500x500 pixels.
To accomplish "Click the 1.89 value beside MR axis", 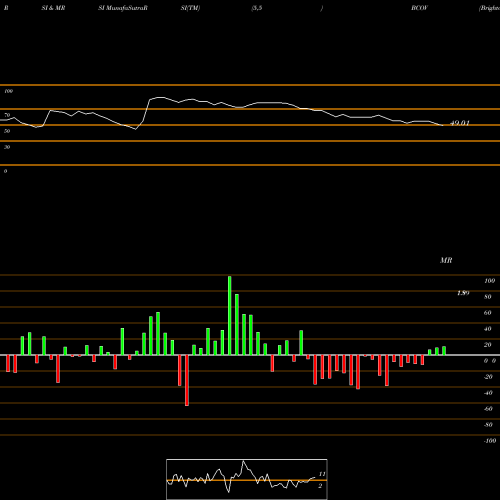I will [463, 293].
